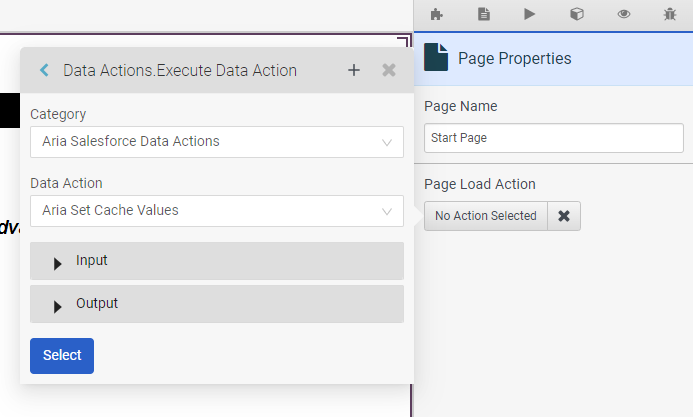The height and width of the screenshot is (417, 693).
Task: Select the cube icon in toolbar
Action: (x=577, y=14)
